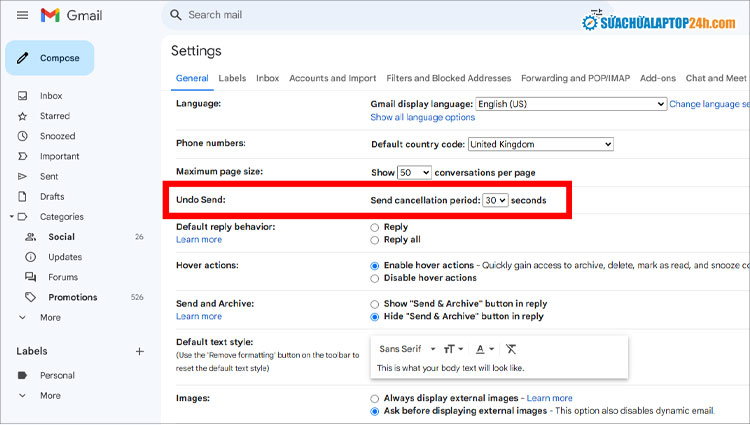
Task: Open Starred mail via star icon
Action: pyautogui.click(x=23, y=116)
